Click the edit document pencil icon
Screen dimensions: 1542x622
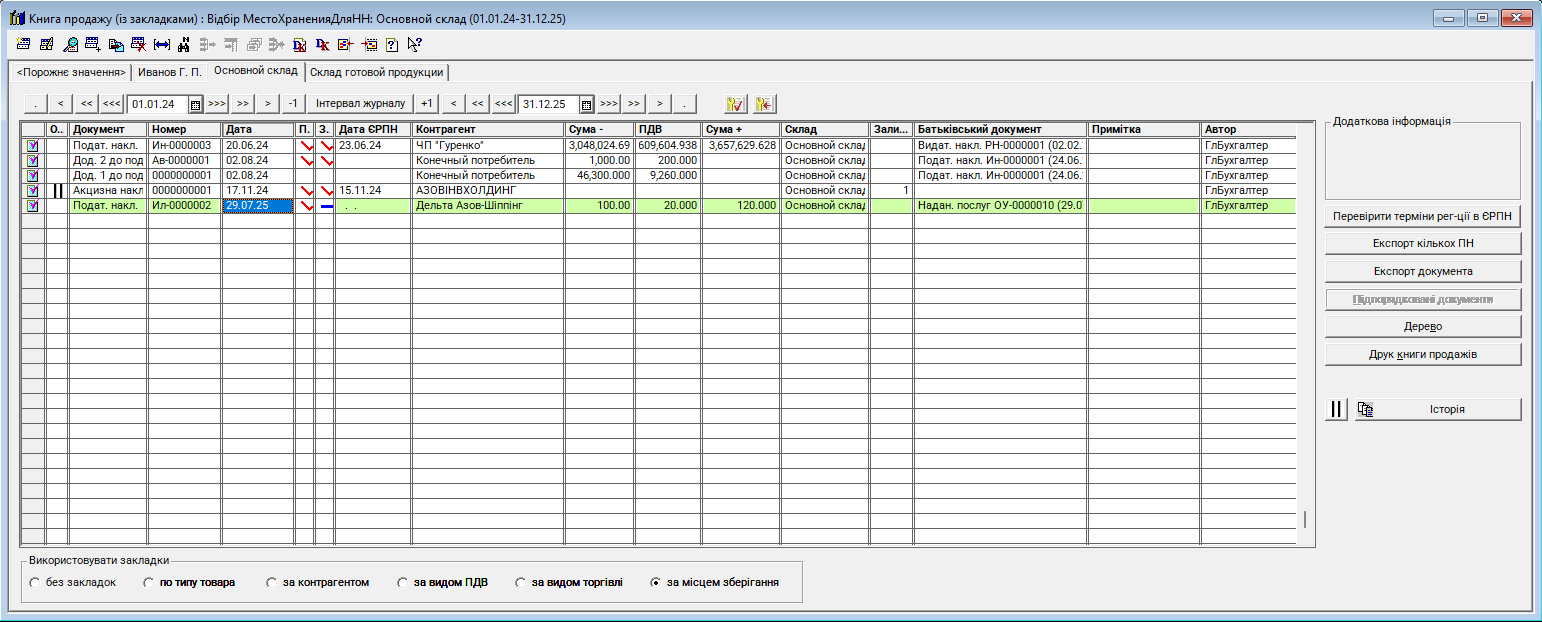[46, 44]
